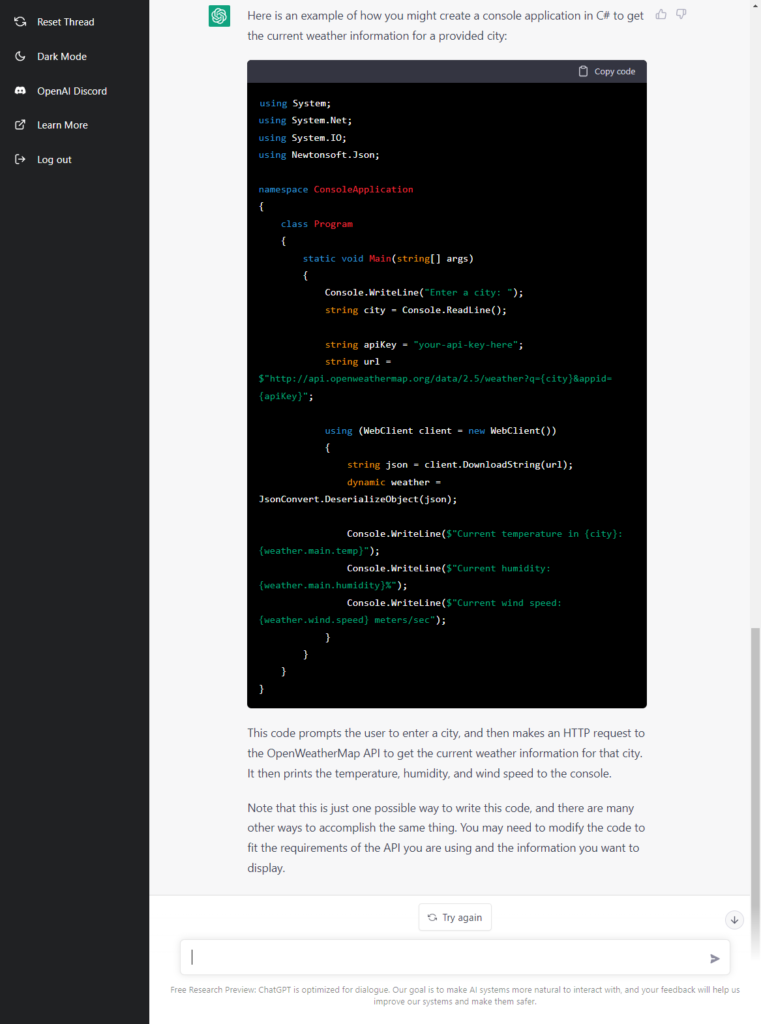This screenshot has width=761, height=1024.
Task: Click the Log out arrow icon
Action: 20,160
